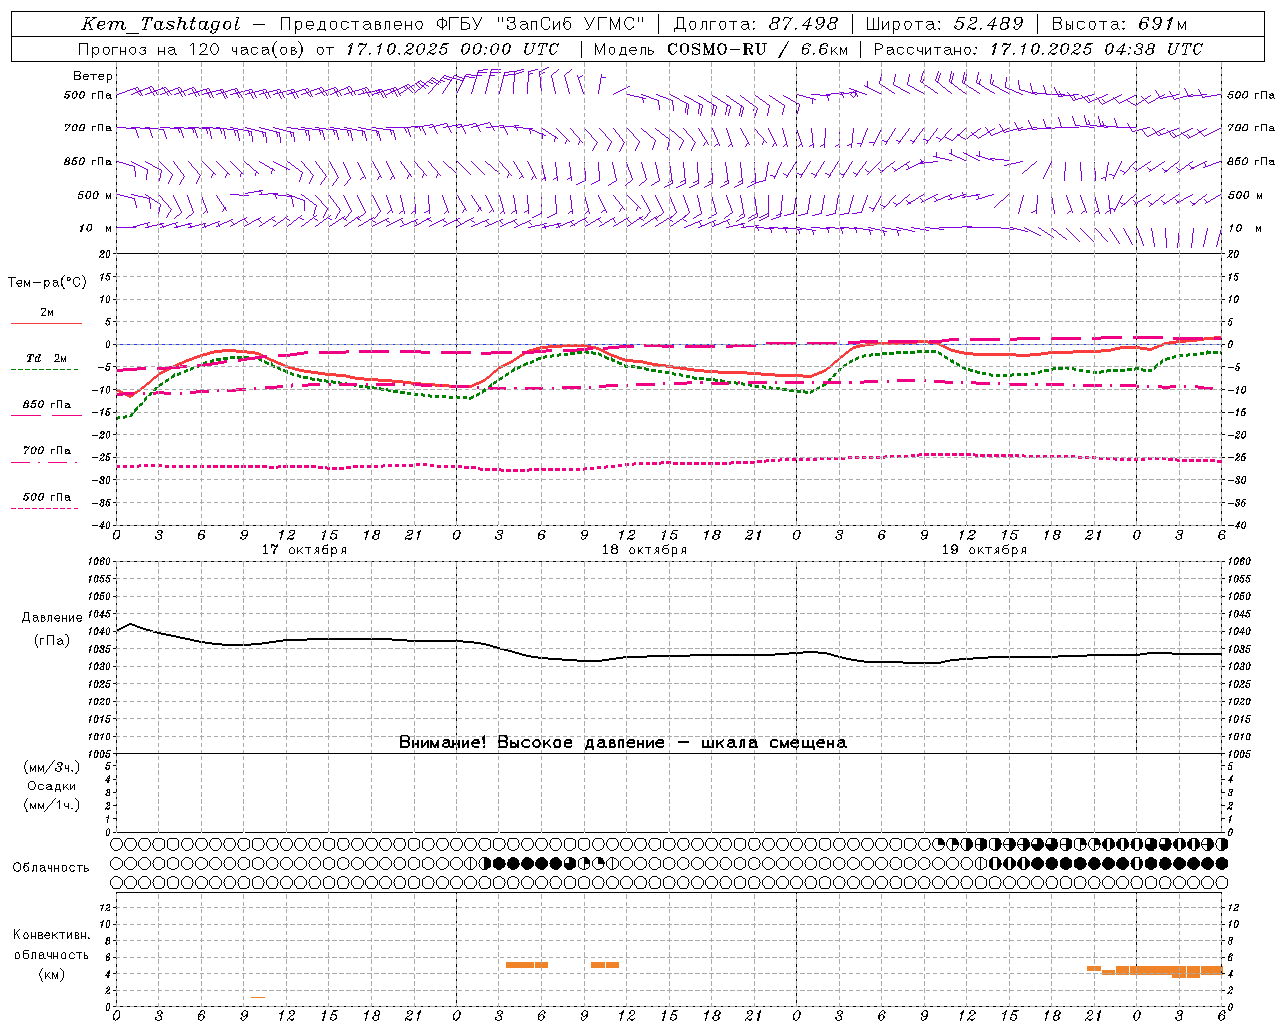Click the (мм/3ч.) precipitation unit label
The height and width of the screenshot is (1024, 1280).
click(x=52, y=768)
